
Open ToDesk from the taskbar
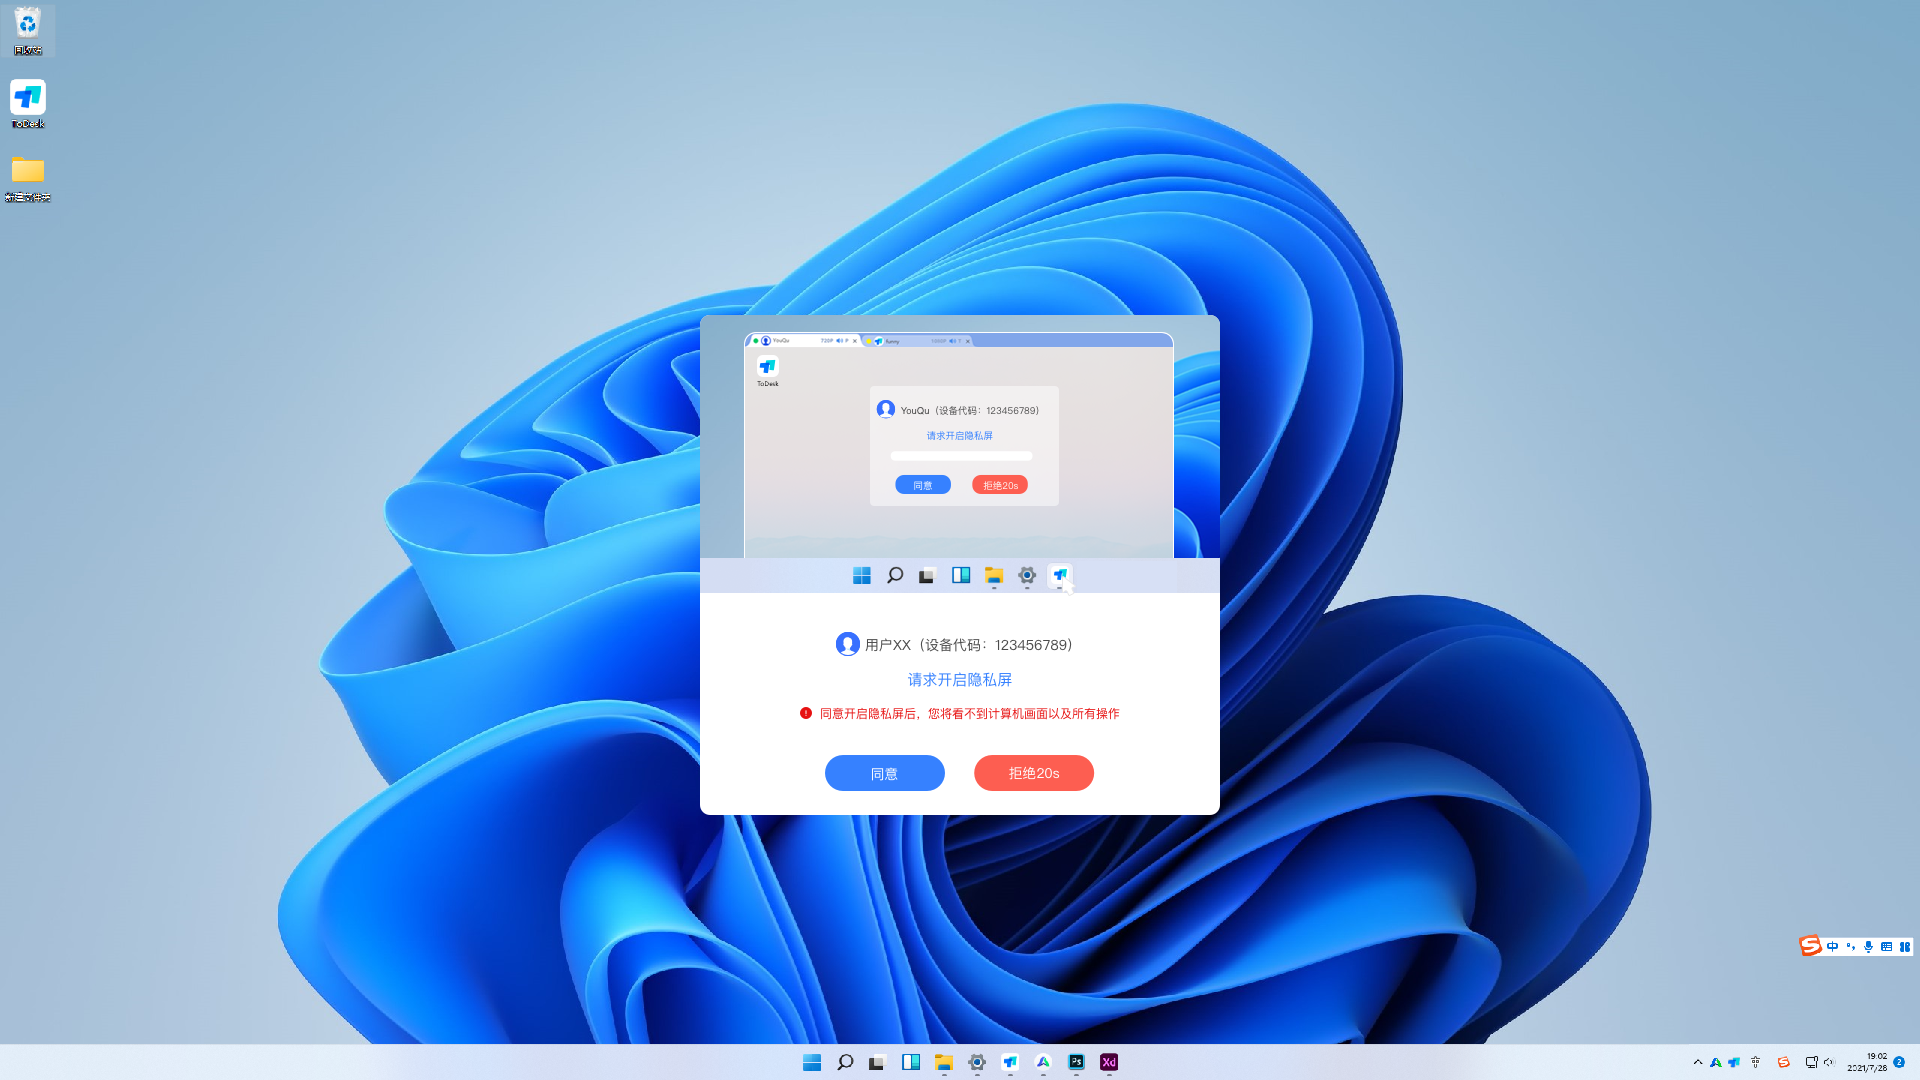click(1009, 1062)
